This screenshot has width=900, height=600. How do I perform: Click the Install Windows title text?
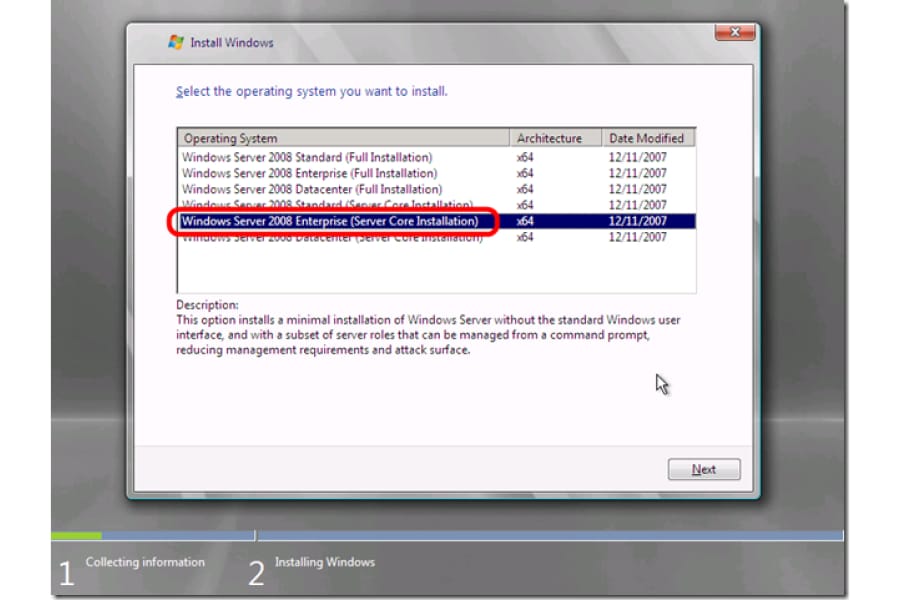click(x=232, y=42)
